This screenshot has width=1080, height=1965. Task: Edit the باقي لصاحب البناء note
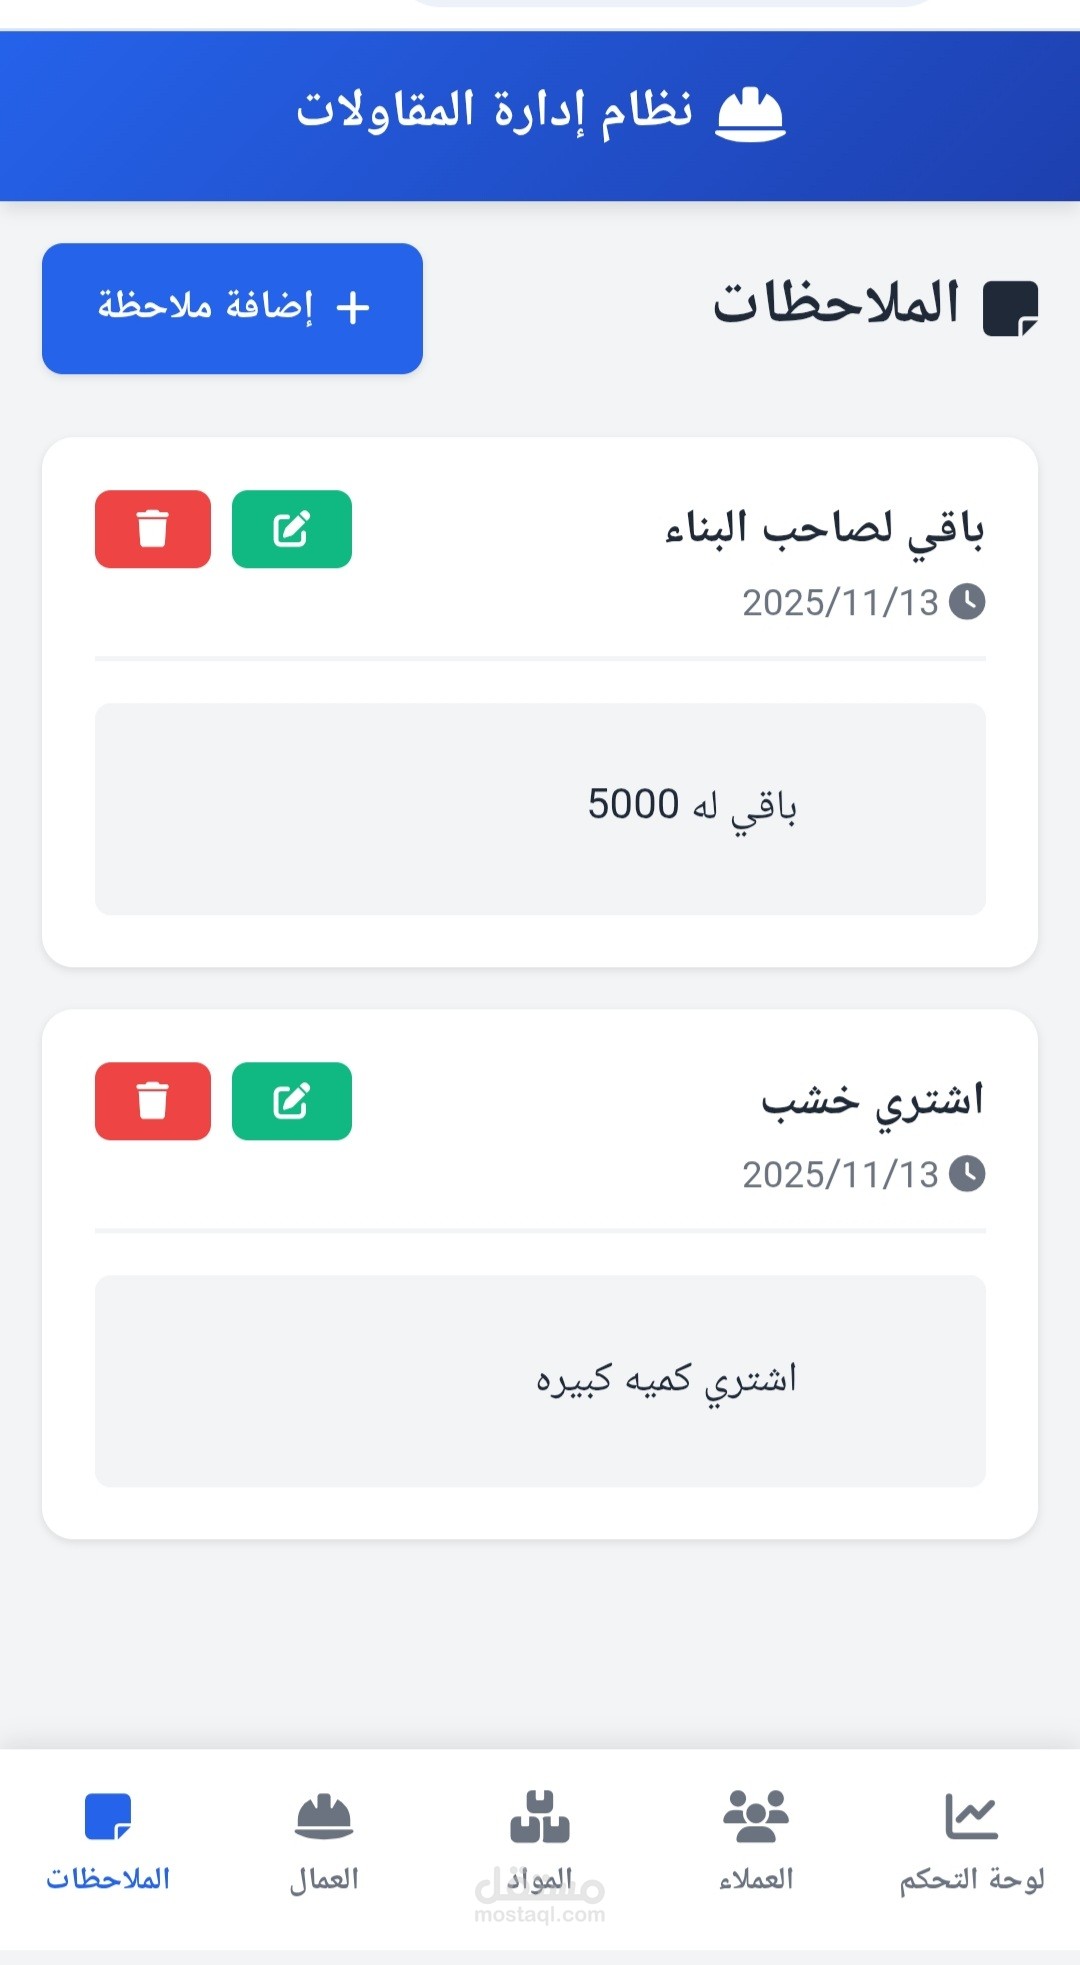(x=292, y=529)
